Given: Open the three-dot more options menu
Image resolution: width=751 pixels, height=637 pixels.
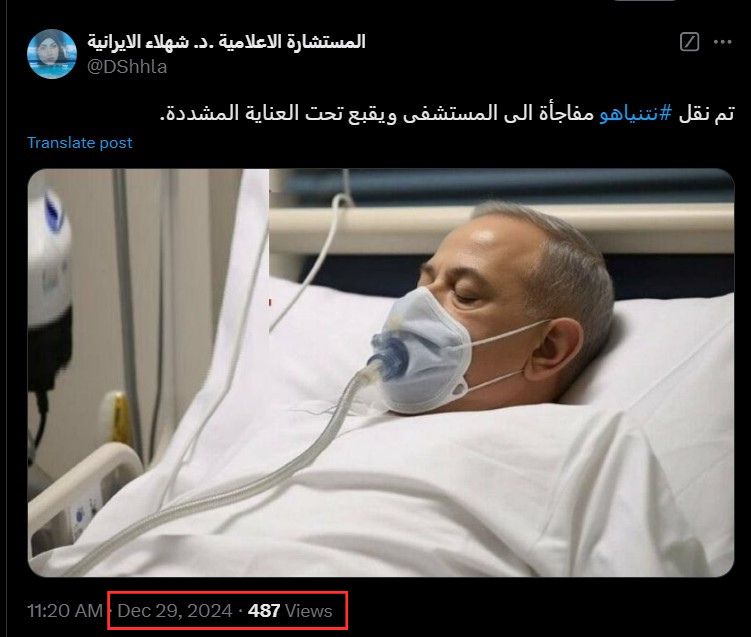Looking at the screenshot, I should [x=722, y=42].
